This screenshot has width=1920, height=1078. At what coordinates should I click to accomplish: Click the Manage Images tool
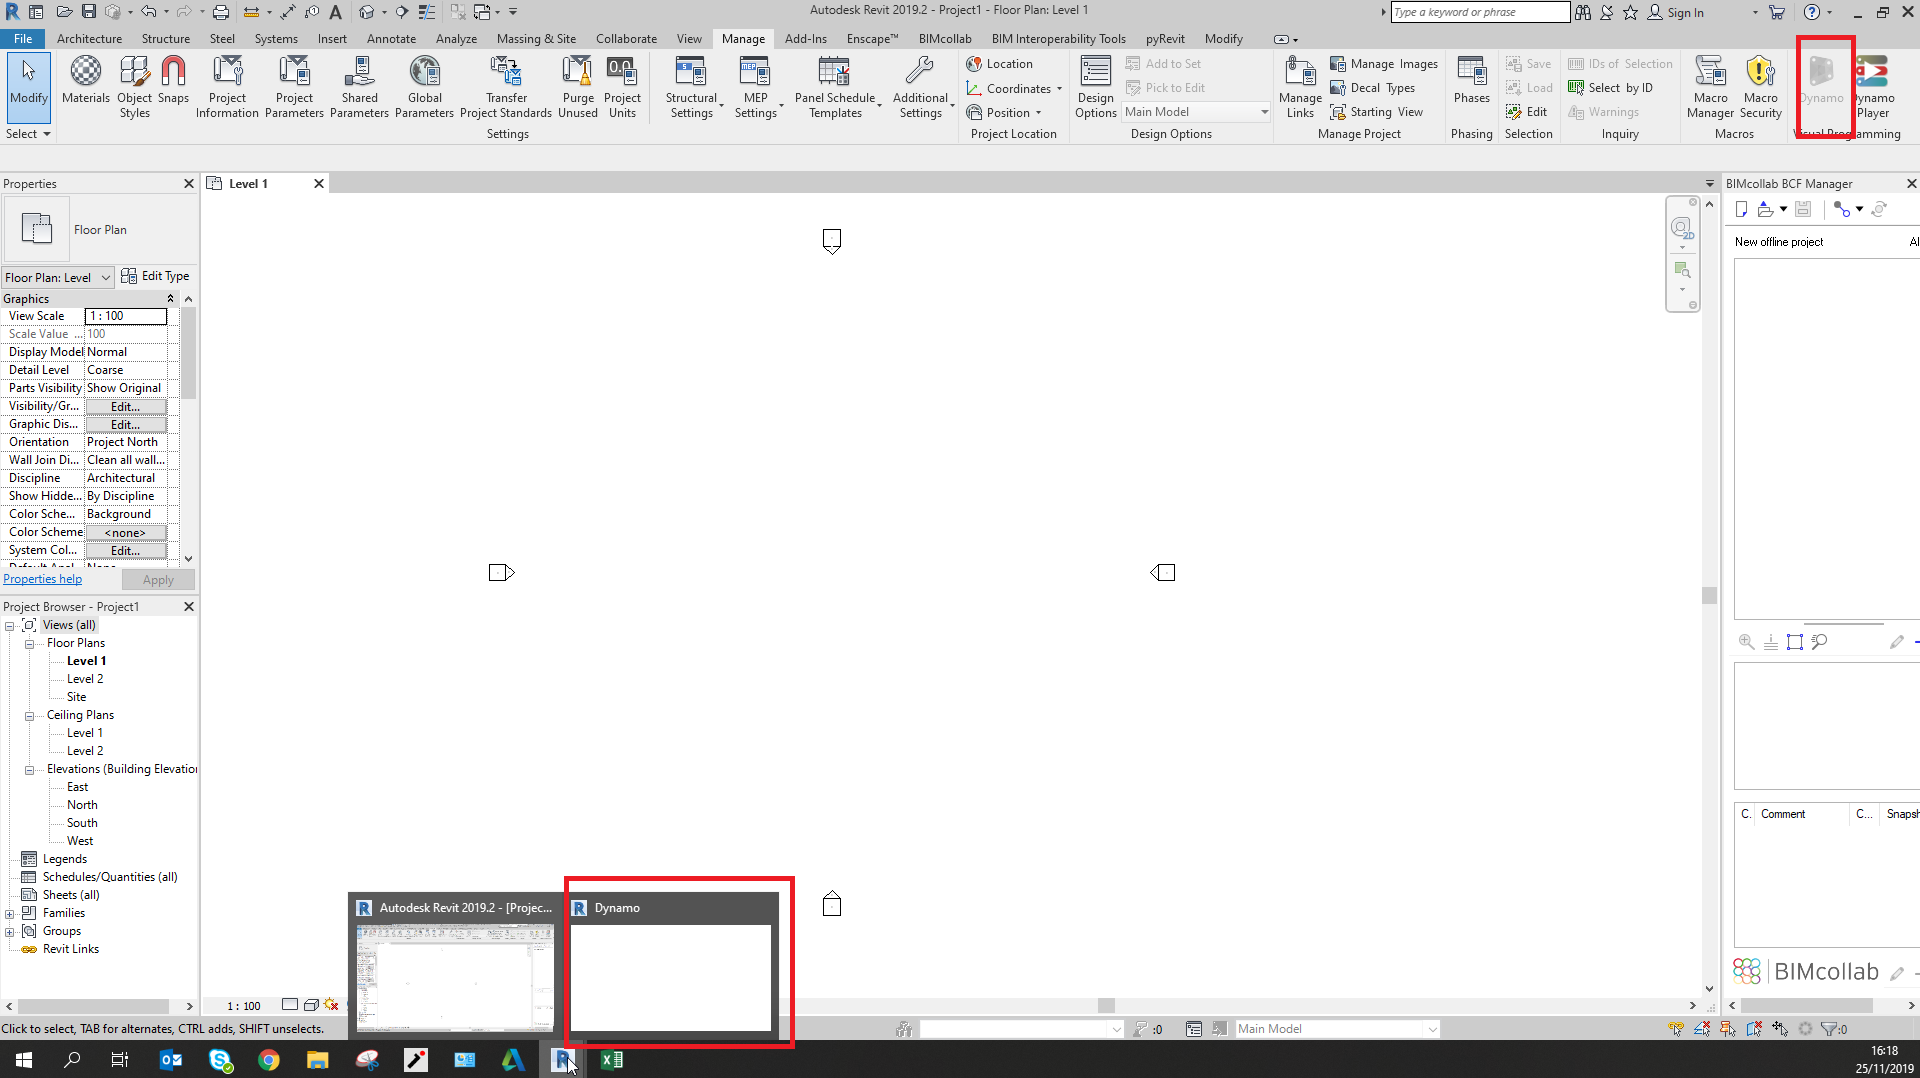(1384, 64)
